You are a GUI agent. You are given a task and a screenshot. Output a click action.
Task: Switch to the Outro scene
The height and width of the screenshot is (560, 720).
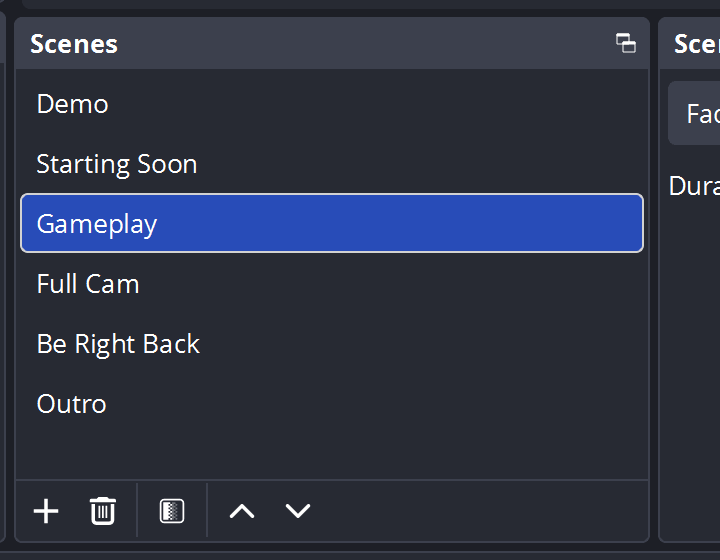pos(71,404)
